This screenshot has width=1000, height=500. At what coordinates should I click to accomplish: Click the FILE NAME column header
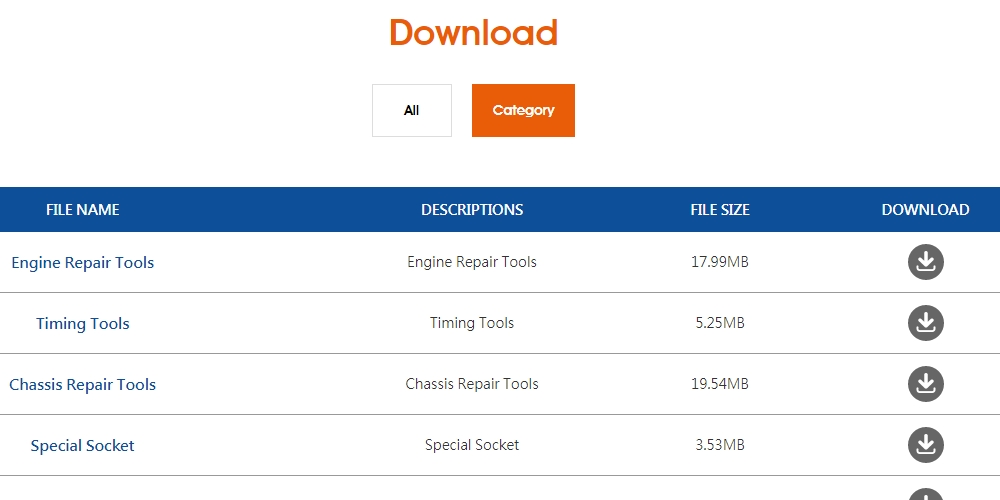pos(83,210)
